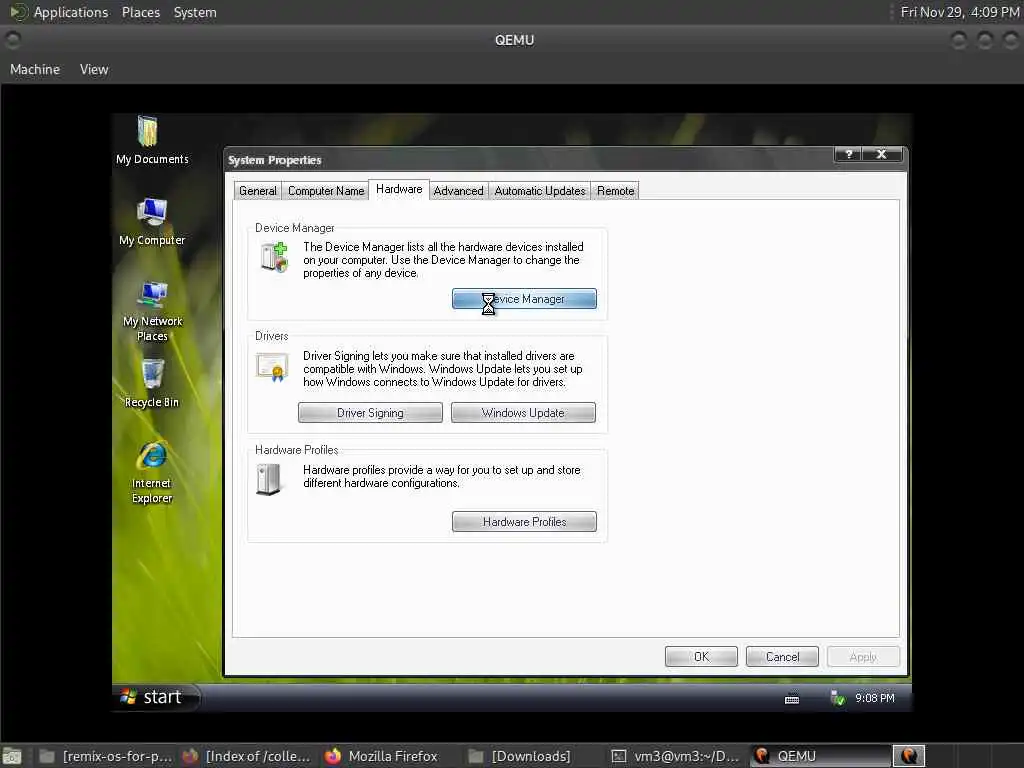Open My Network Places icon
1024x768 pixels.
click(152, 310)
